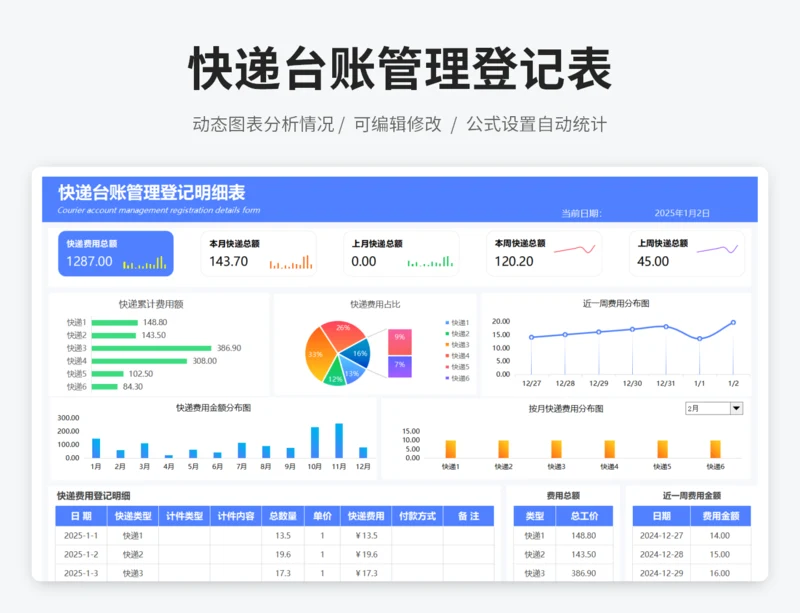
Task: Click the 11月 bar in 快递费用金额分布图
Action: (339, 441)
